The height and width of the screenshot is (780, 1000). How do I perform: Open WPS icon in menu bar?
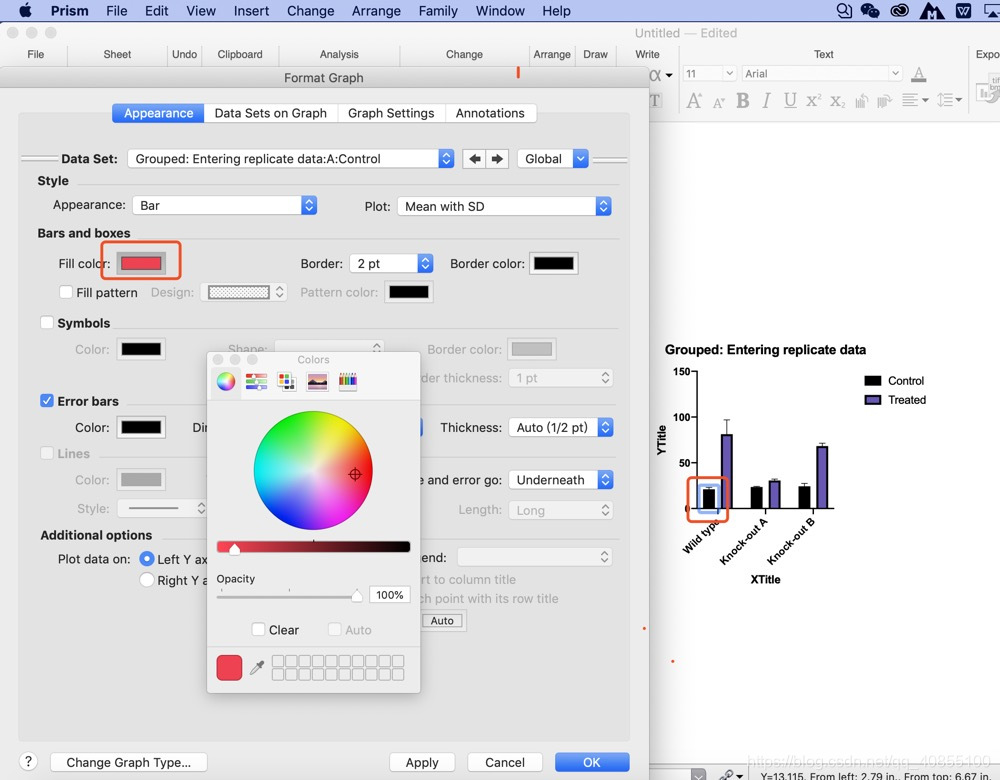[964, 10]
